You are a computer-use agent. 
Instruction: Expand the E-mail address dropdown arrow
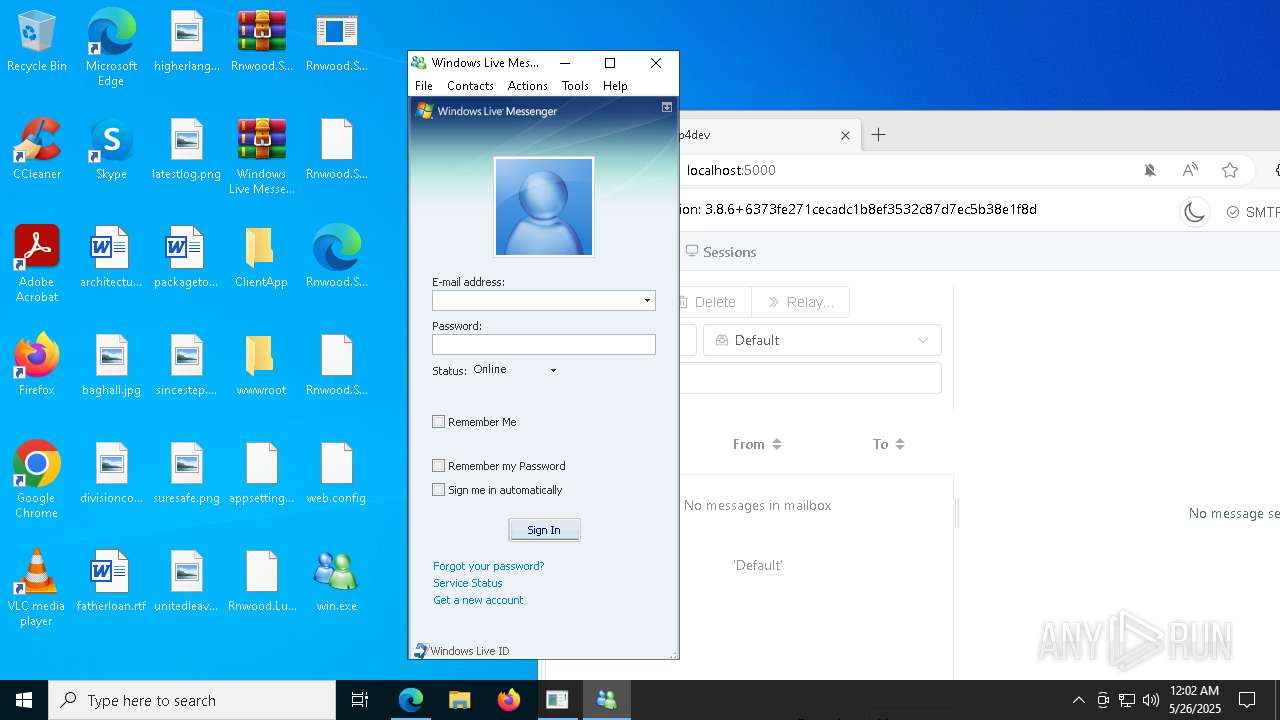point(647,301)
